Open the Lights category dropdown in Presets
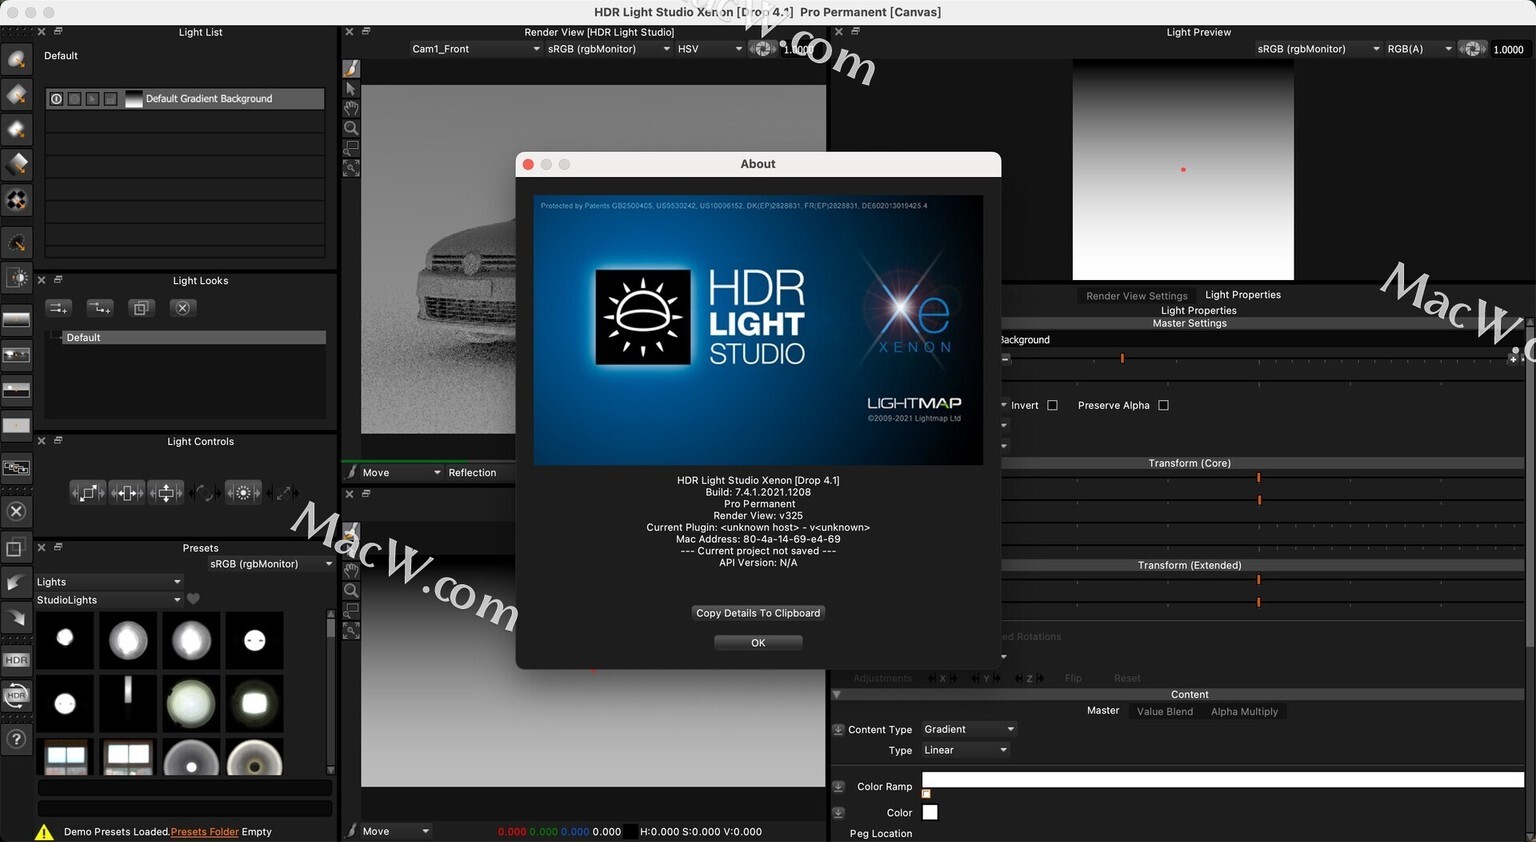 click(108, 582)
